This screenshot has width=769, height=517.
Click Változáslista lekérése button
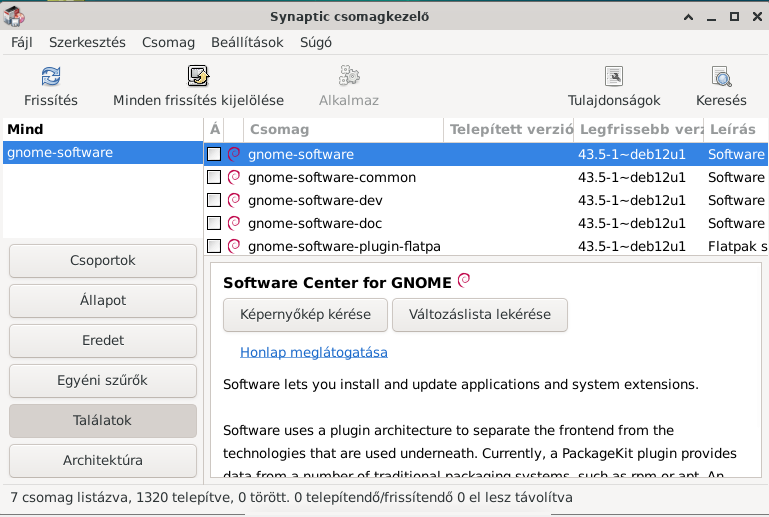pyautogui.click(x=480, y=314)
